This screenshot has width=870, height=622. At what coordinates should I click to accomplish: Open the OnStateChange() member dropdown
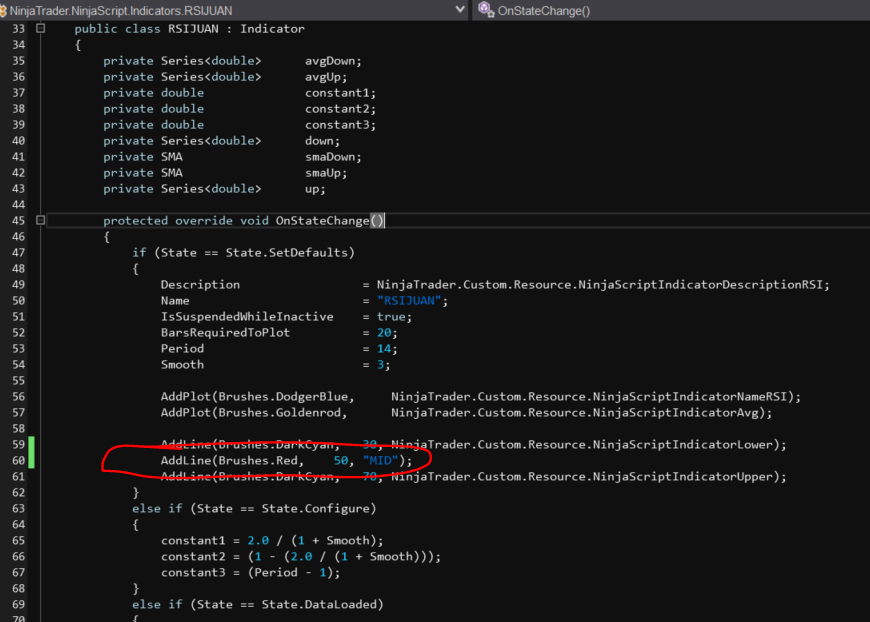coord(671,10)
